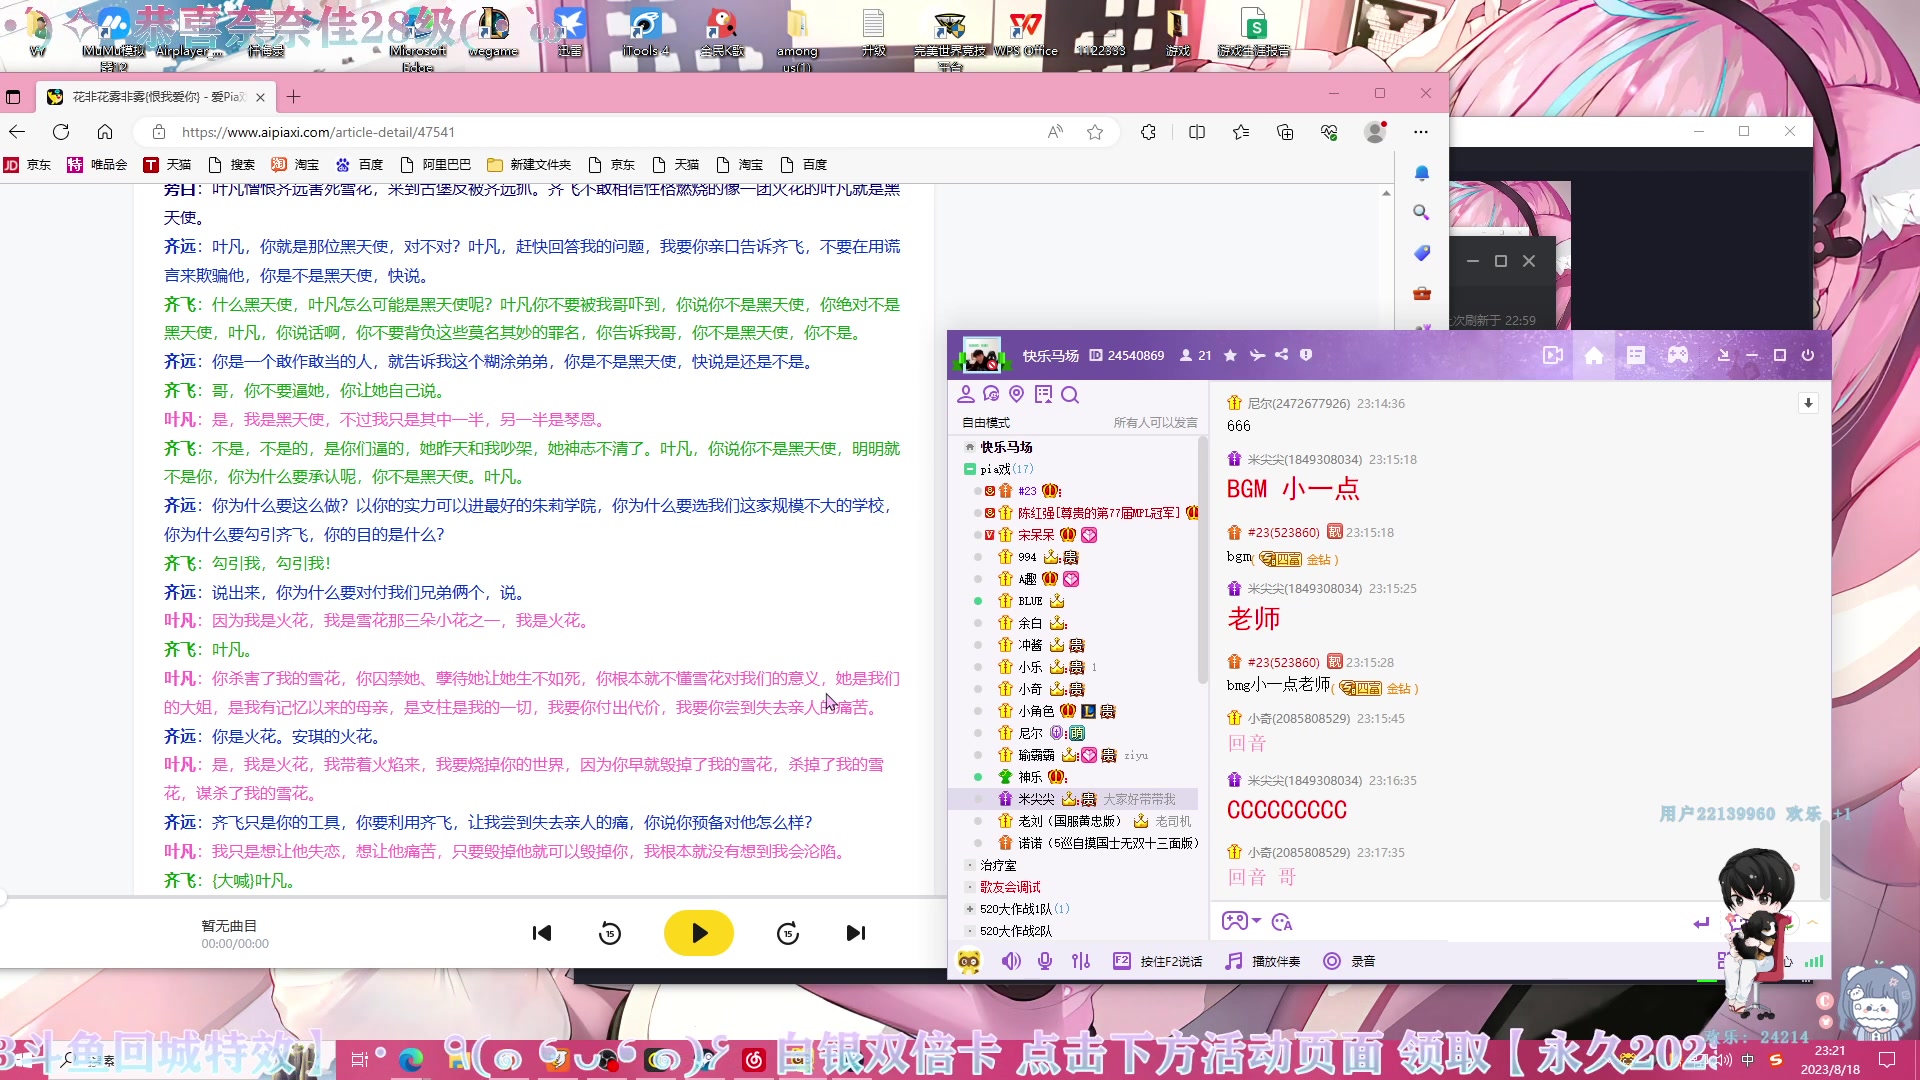
Task: Expand the 520大作战1队 channel
Action: 970,909
